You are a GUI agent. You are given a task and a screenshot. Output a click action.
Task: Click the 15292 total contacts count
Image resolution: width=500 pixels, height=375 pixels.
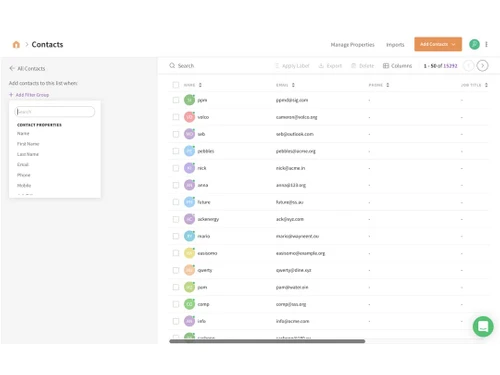(x=450, y=66)
